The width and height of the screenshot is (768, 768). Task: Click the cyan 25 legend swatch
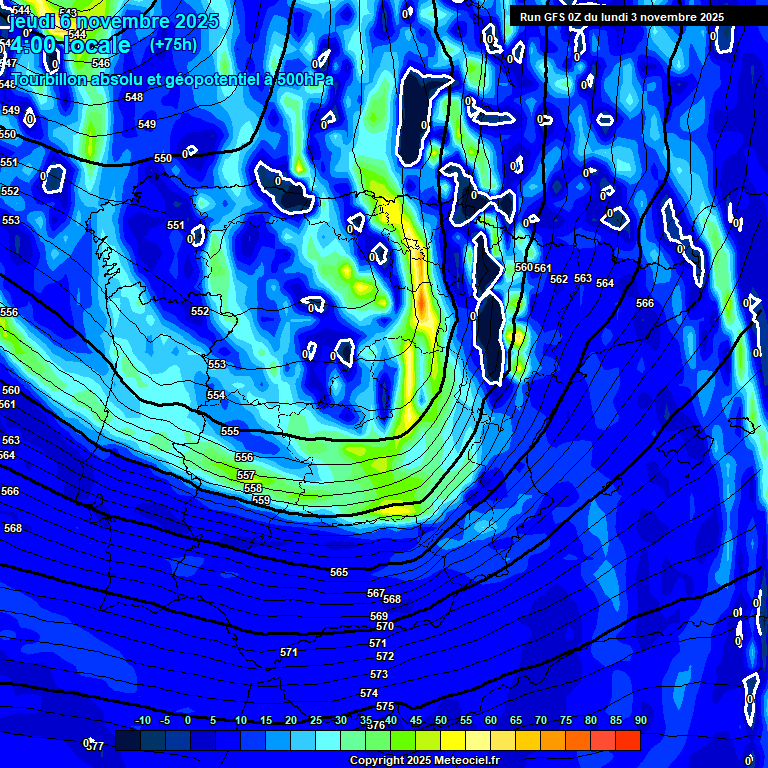(303, 741)
